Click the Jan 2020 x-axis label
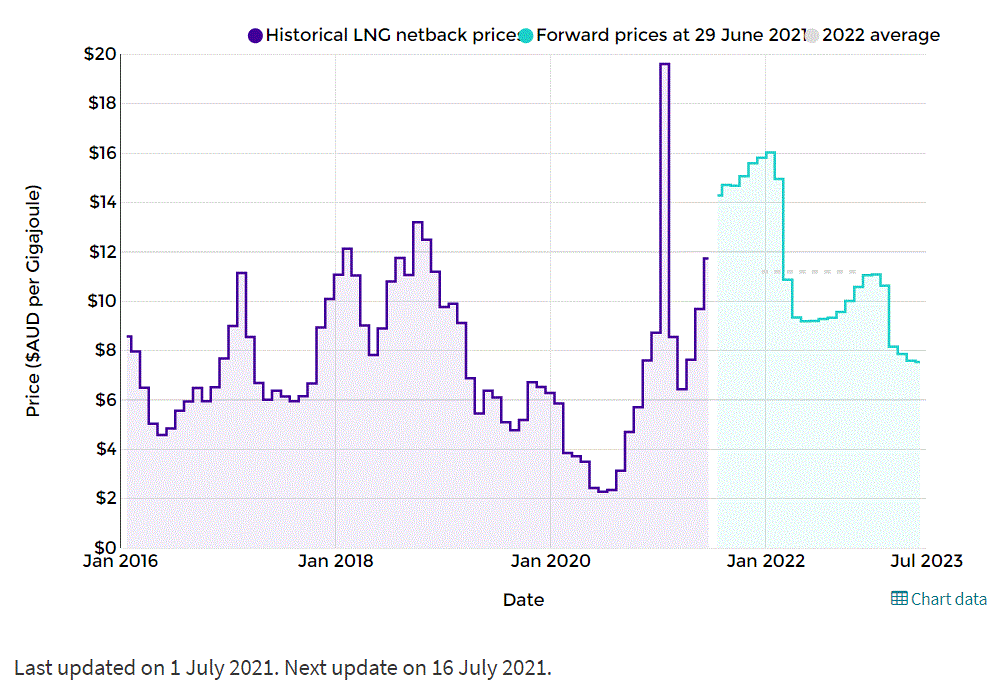 [x=550, y=561]
